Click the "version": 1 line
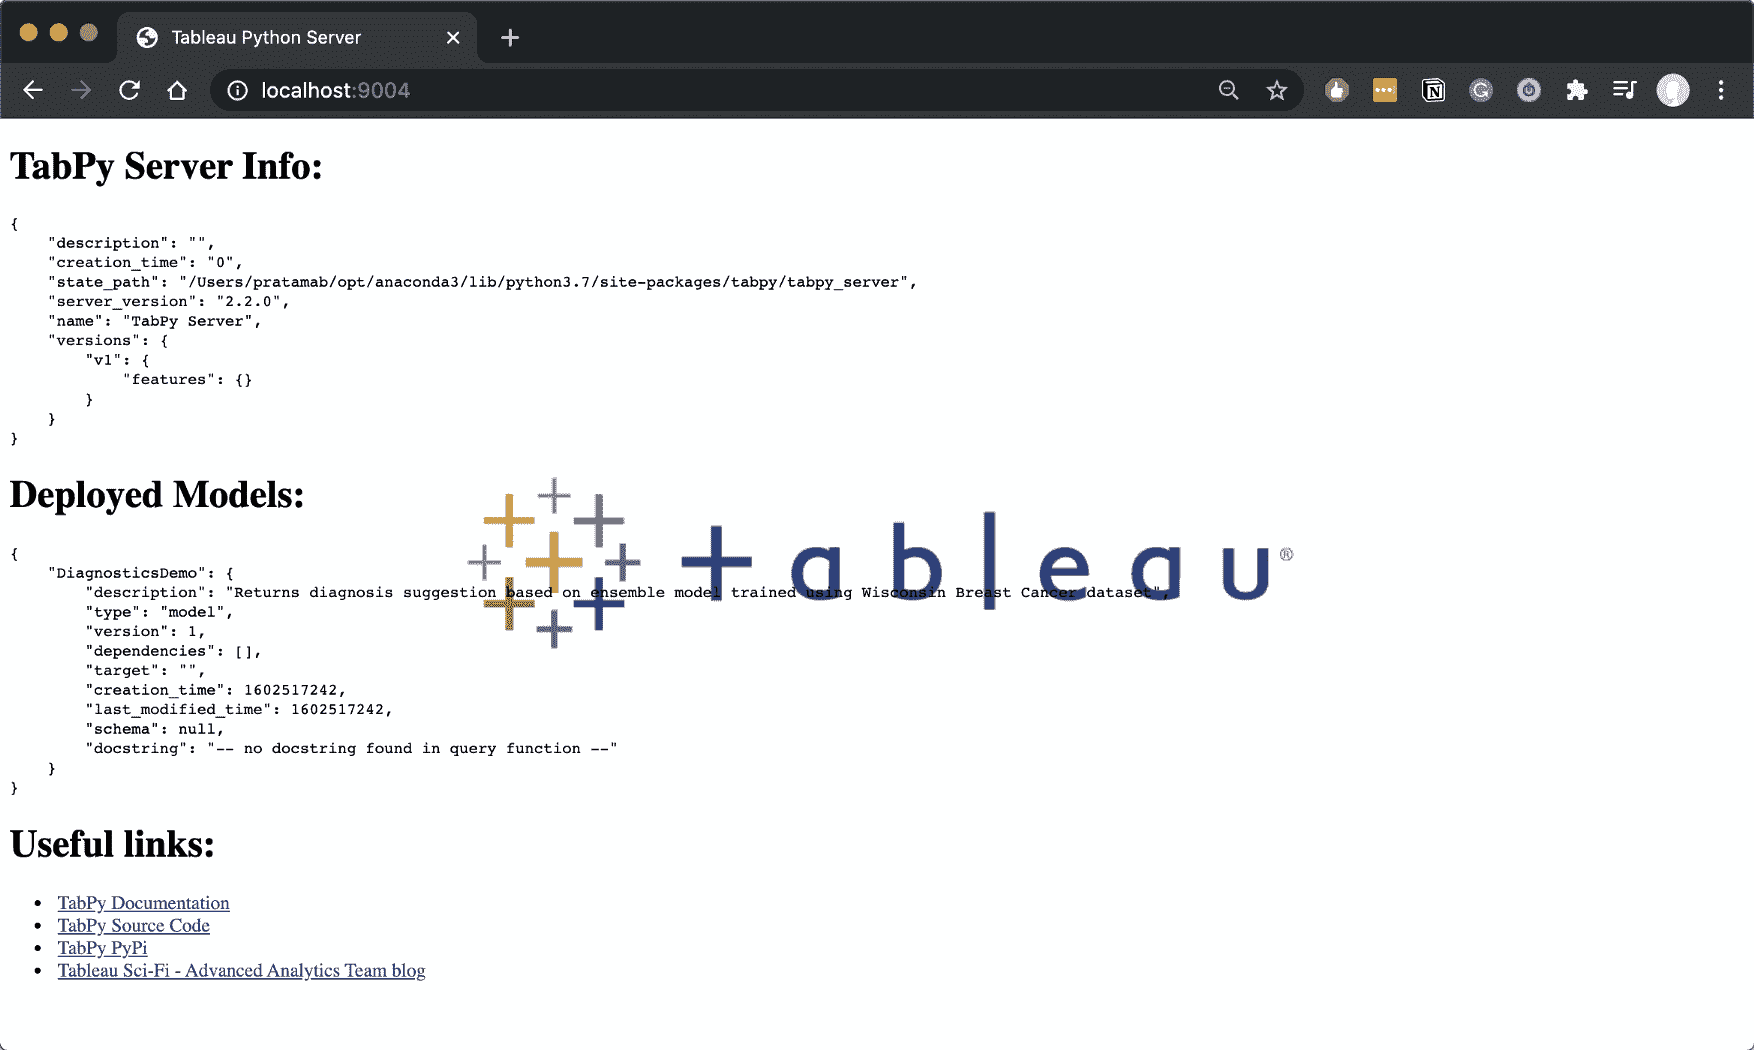Image resolution: width=1754 pixels, height=1050 pixels. (x=146, y=632)
